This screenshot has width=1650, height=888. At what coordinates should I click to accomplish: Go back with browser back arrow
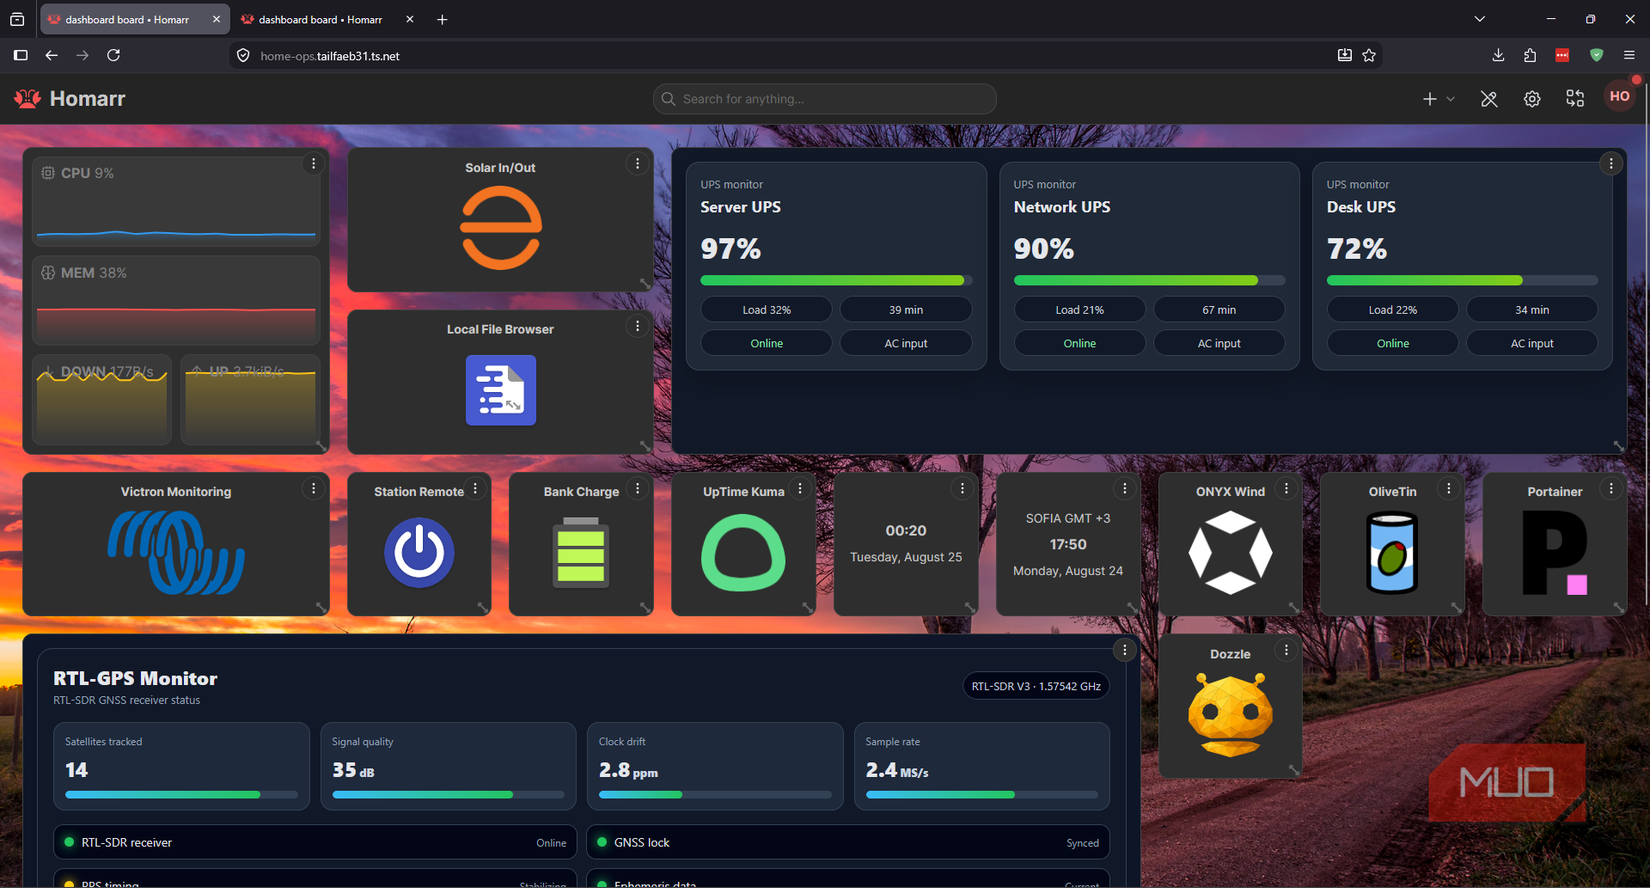[51, 56]
